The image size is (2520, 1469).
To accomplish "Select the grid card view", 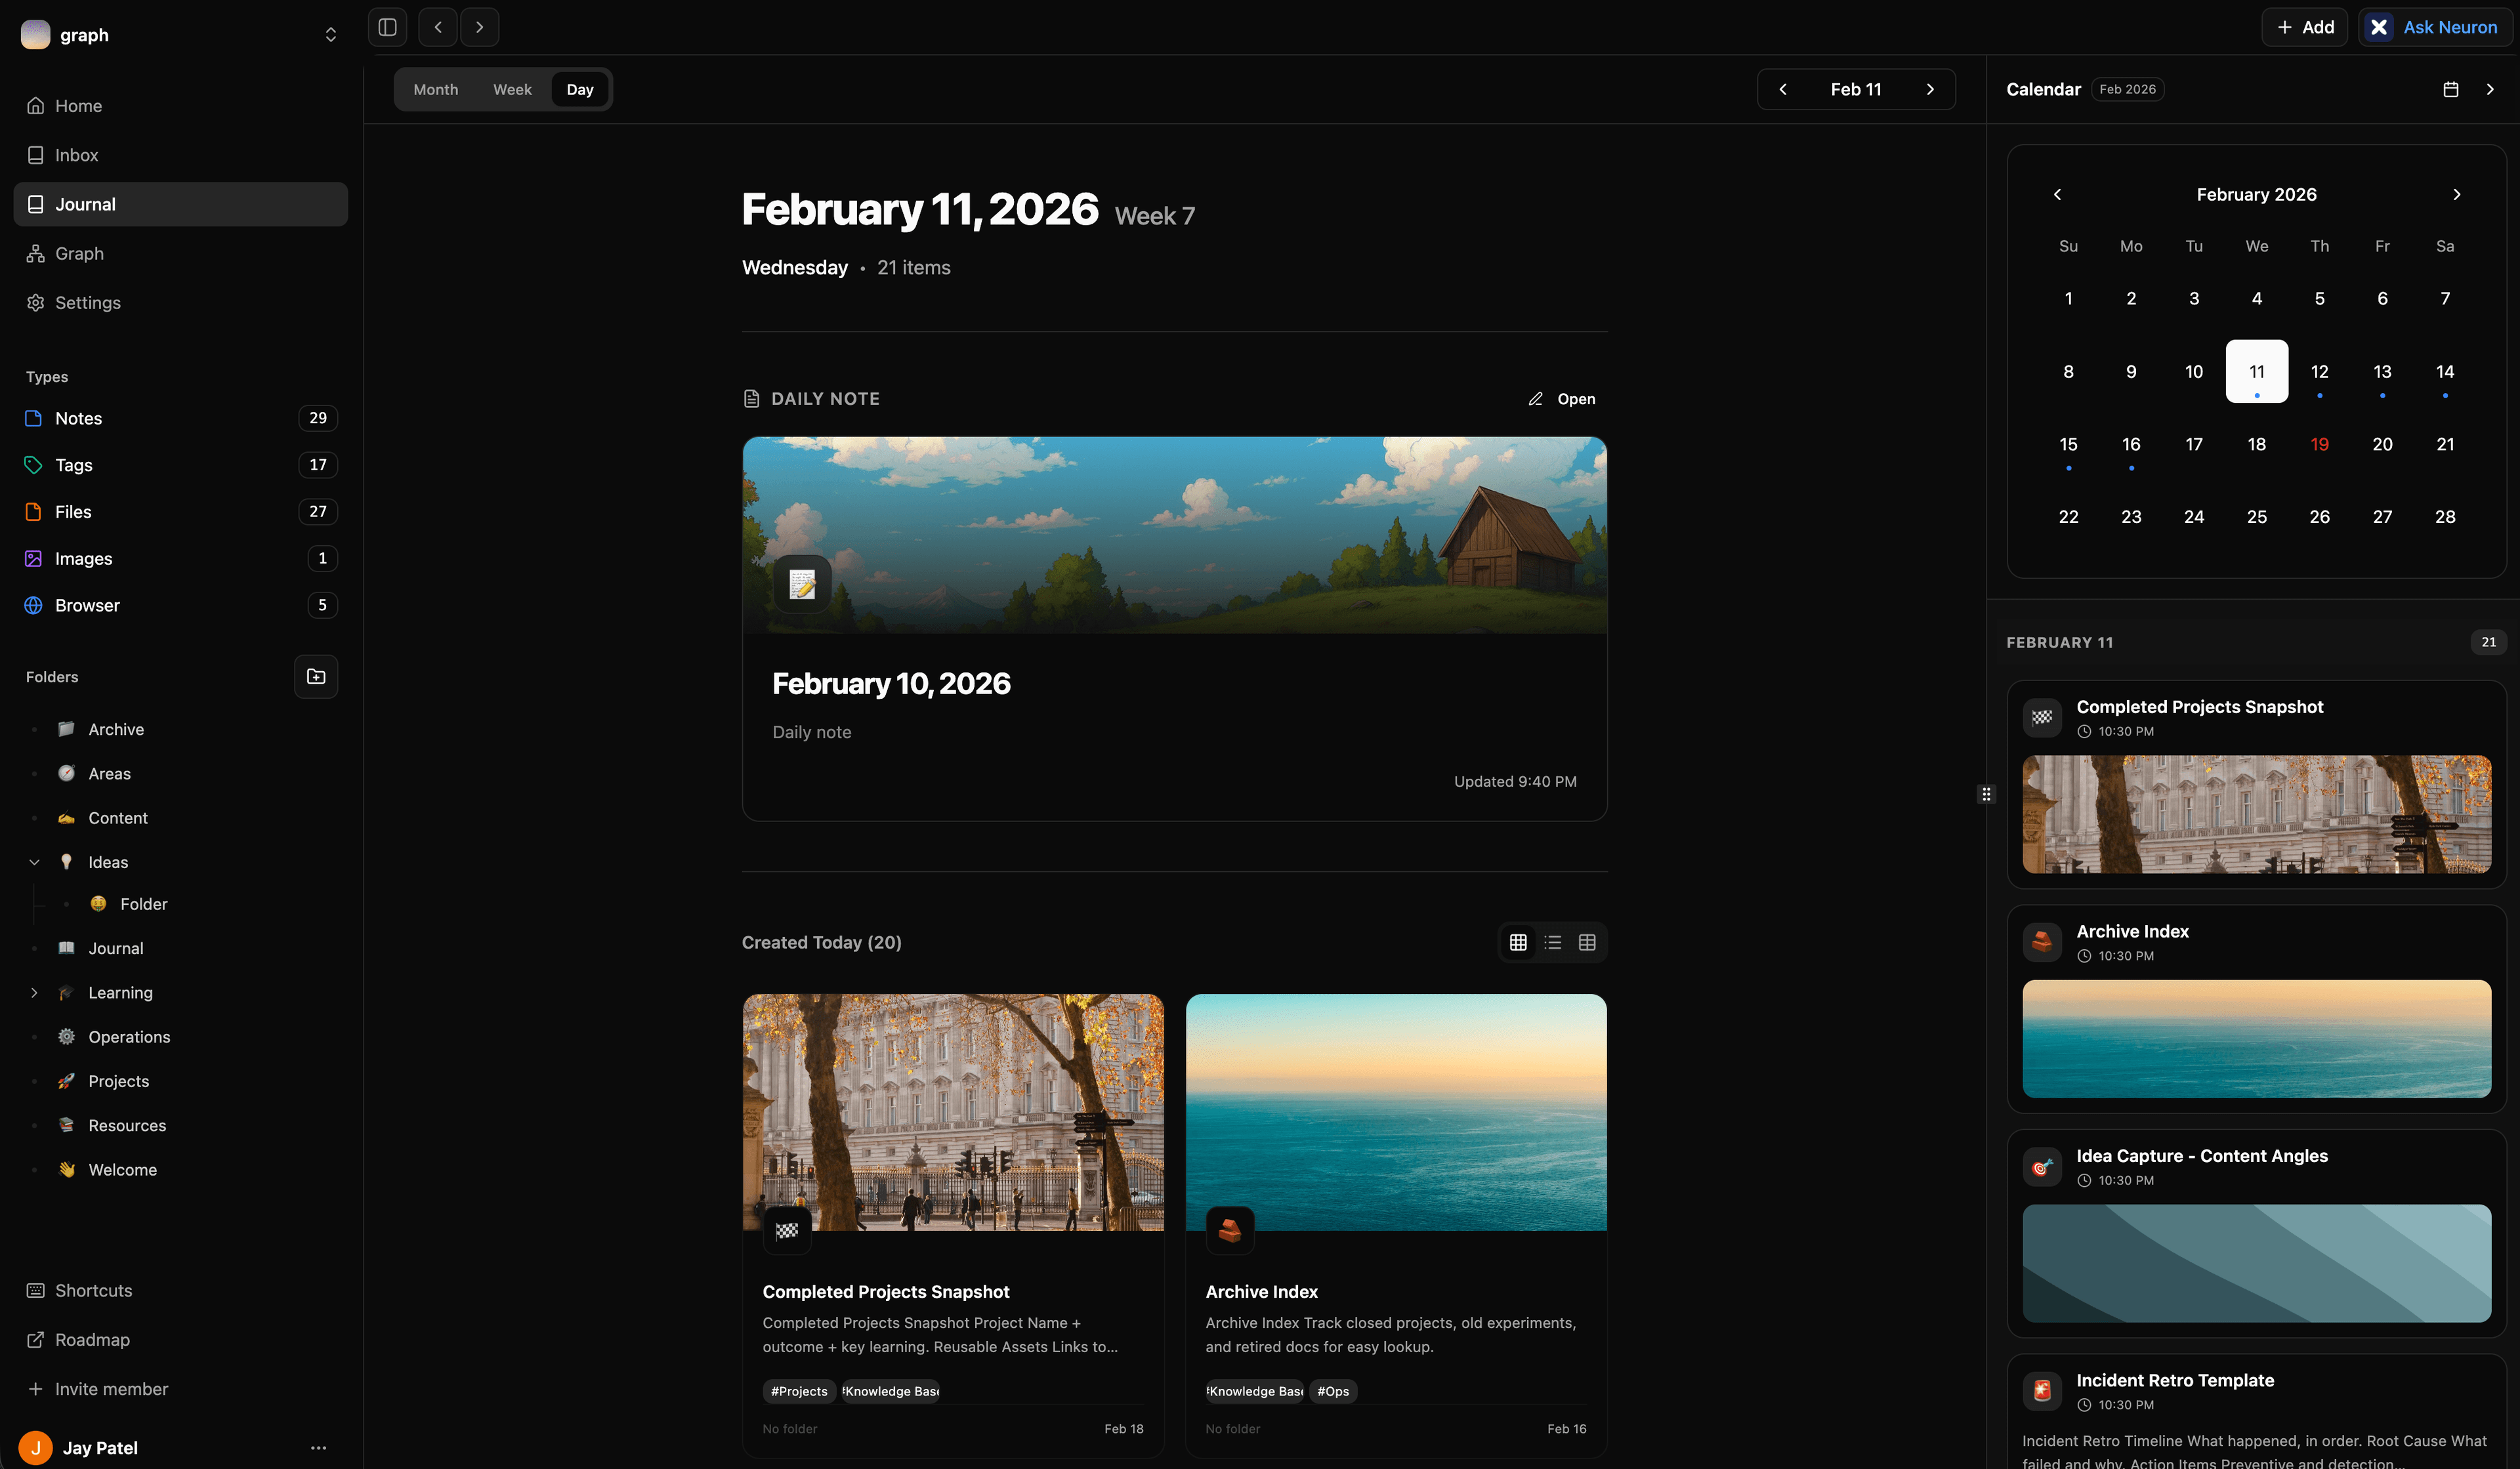I will point(1518,942).
